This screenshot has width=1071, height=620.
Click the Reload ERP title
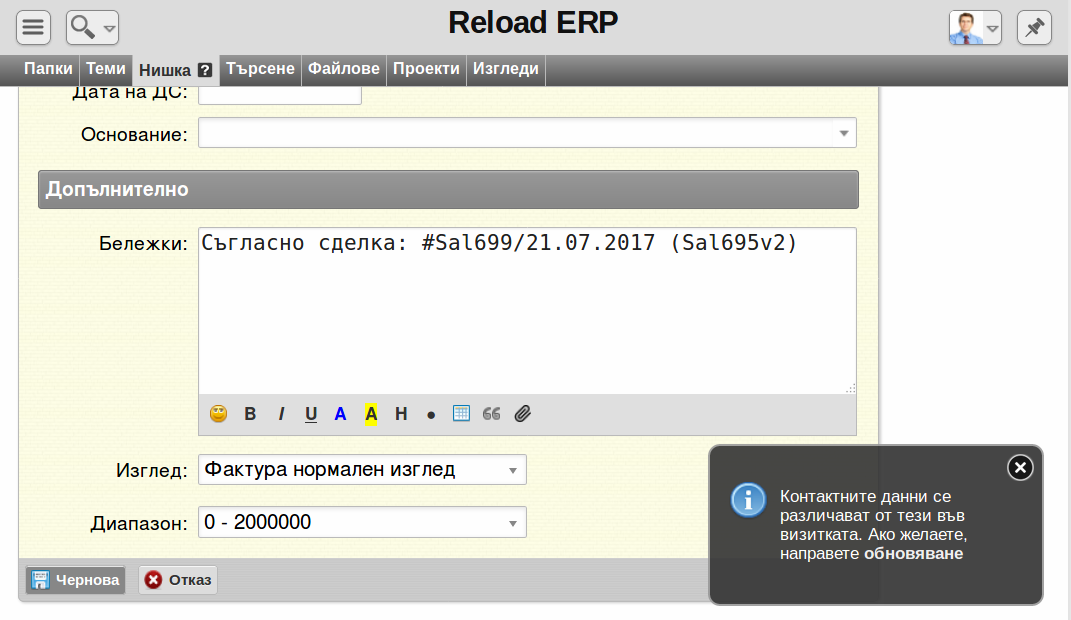533,23
